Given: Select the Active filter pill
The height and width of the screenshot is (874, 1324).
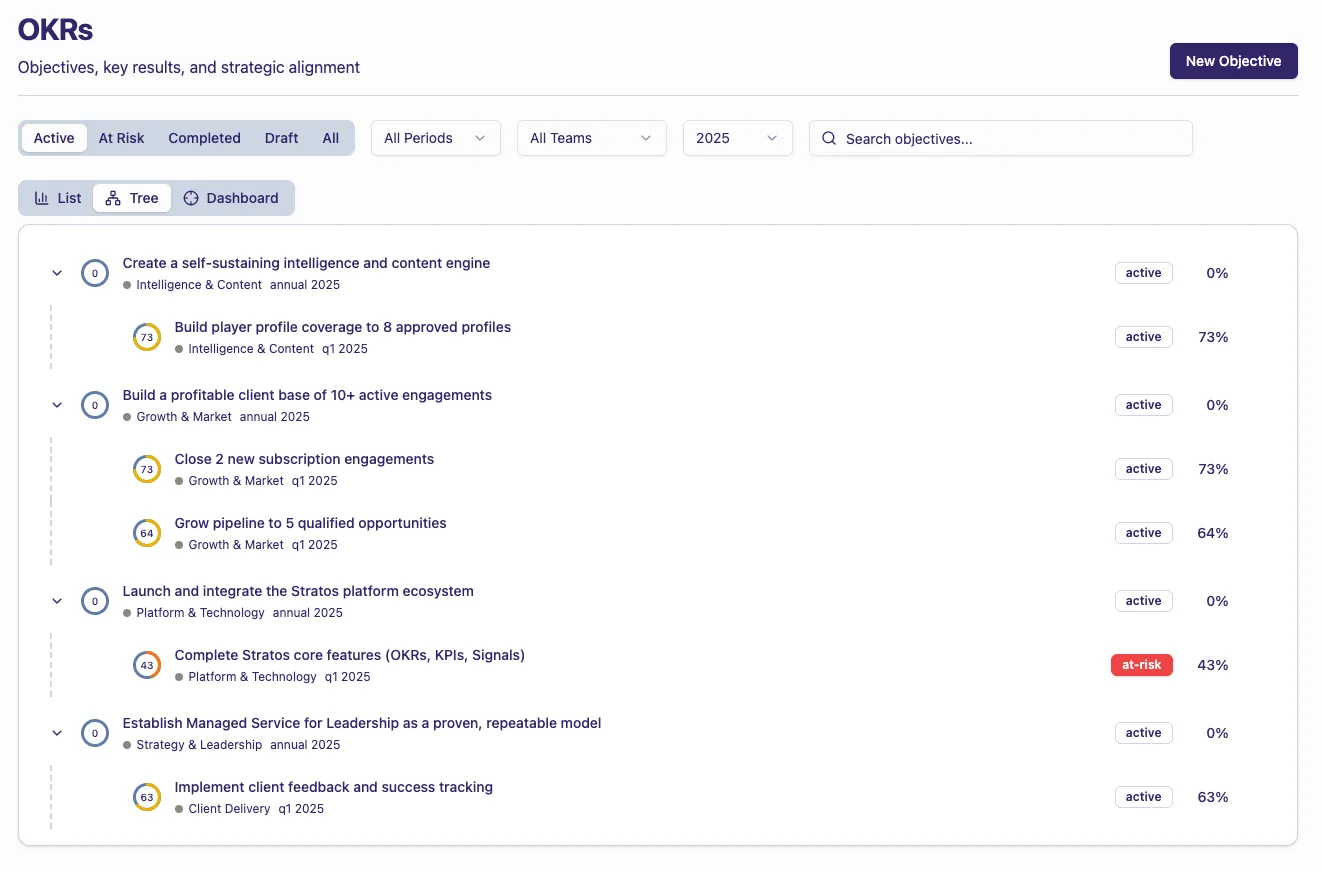Looking at the screenshot, I should click(53, 138).
